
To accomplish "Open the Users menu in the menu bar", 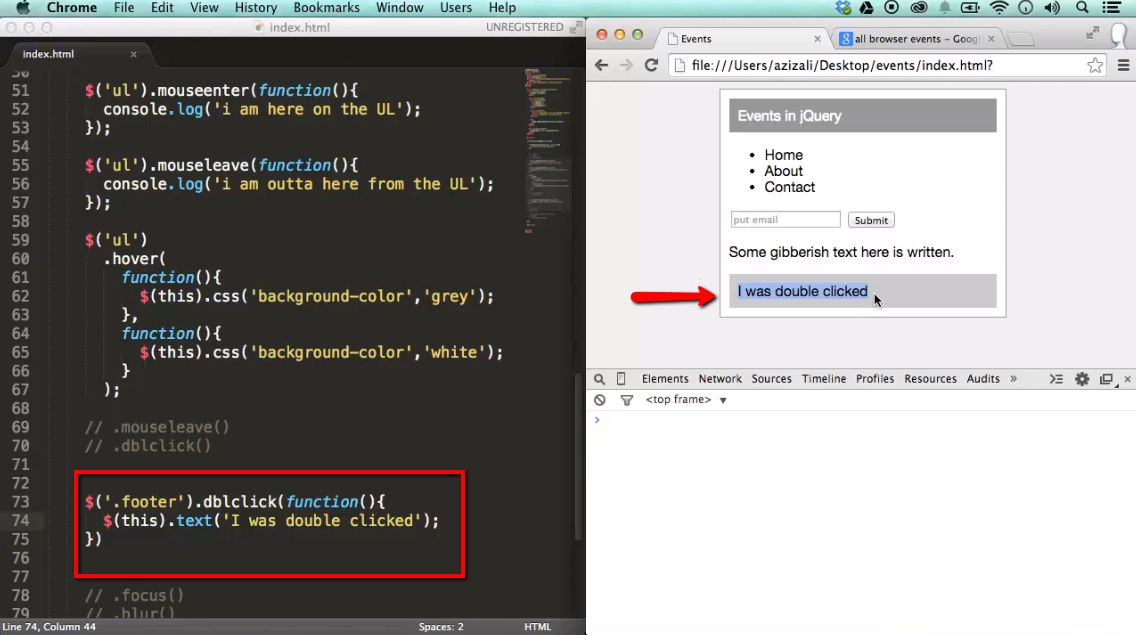I will [455, 7].
